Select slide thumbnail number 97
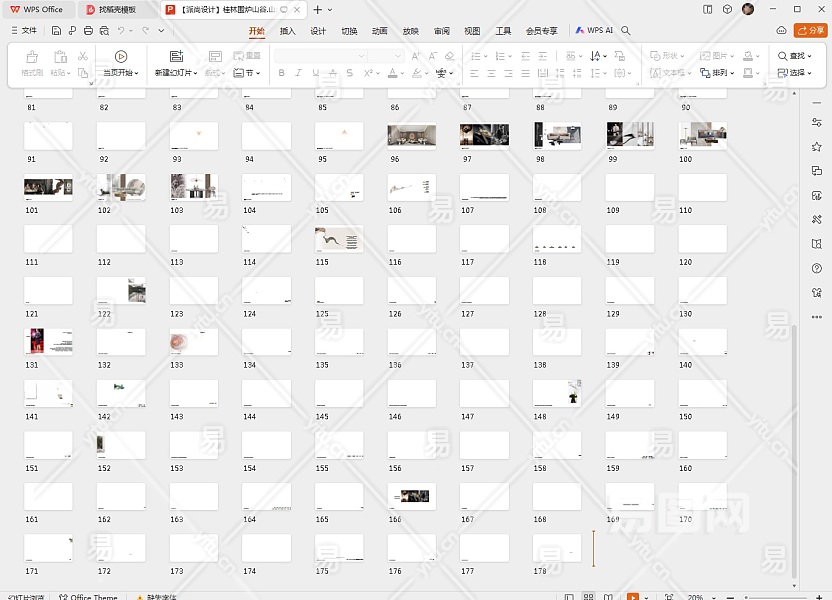The height and width of the screenshot is (600, 832). pos(484,135)
